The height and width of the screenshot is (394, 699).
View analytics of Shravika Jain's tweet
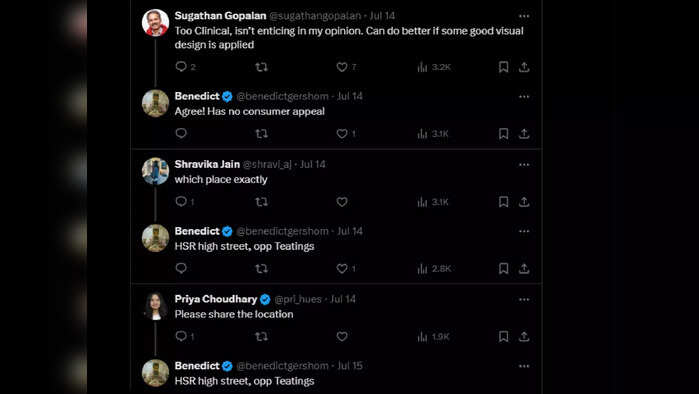point(433,202)
